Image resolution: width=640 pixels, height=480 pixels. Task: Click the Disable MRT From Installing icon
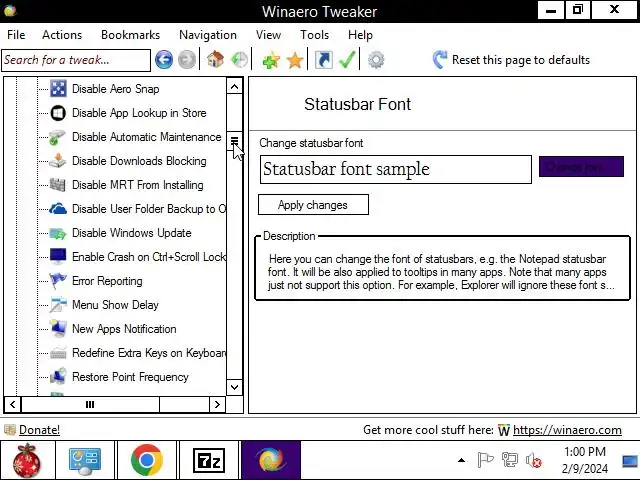pos(58,184)
